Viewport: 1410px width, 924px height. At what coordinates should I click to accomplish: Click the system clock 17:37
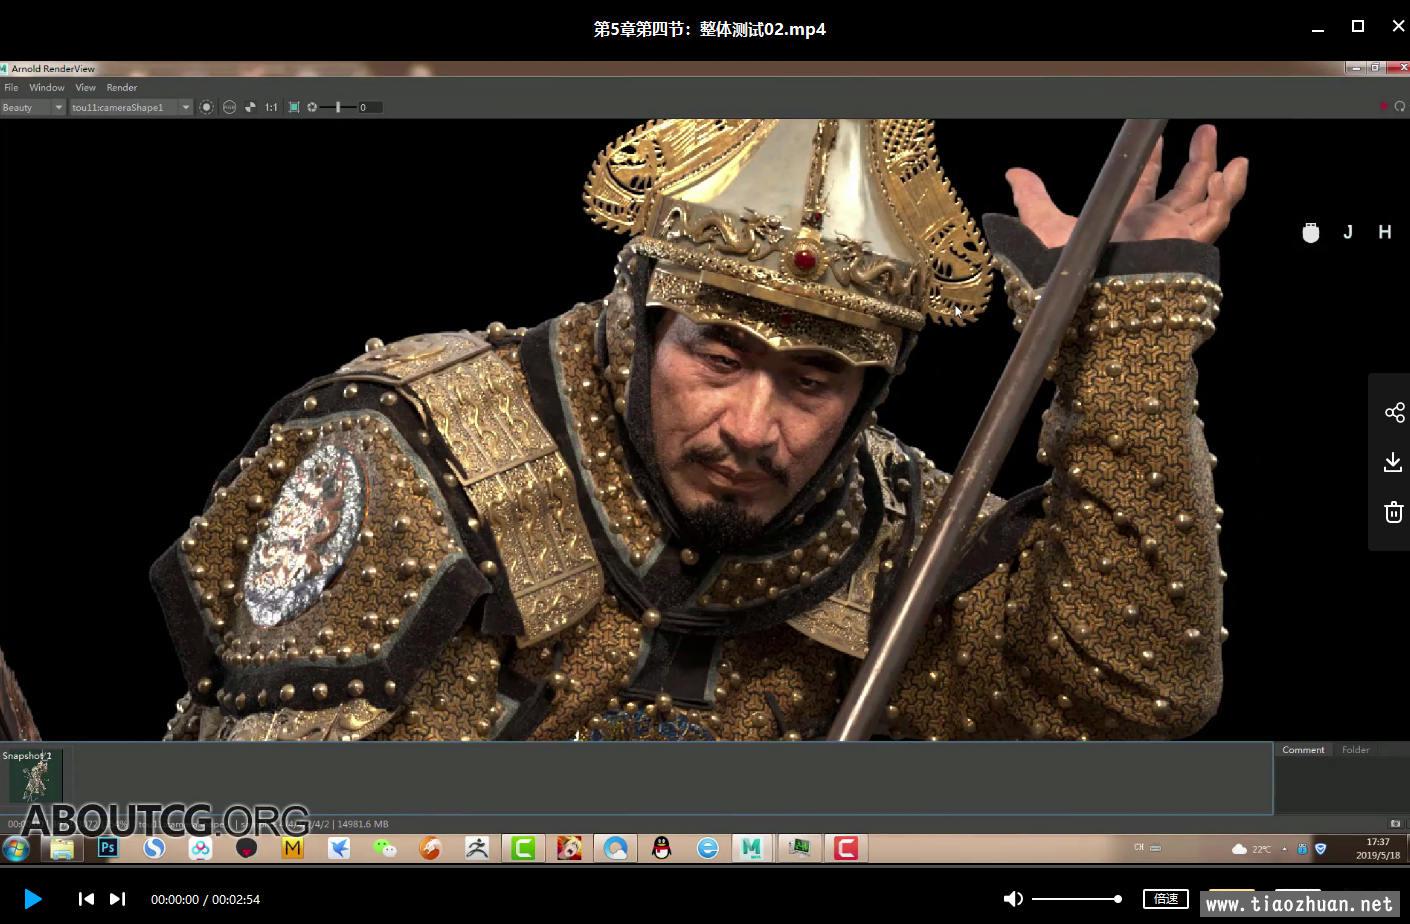pos(1378,848)
